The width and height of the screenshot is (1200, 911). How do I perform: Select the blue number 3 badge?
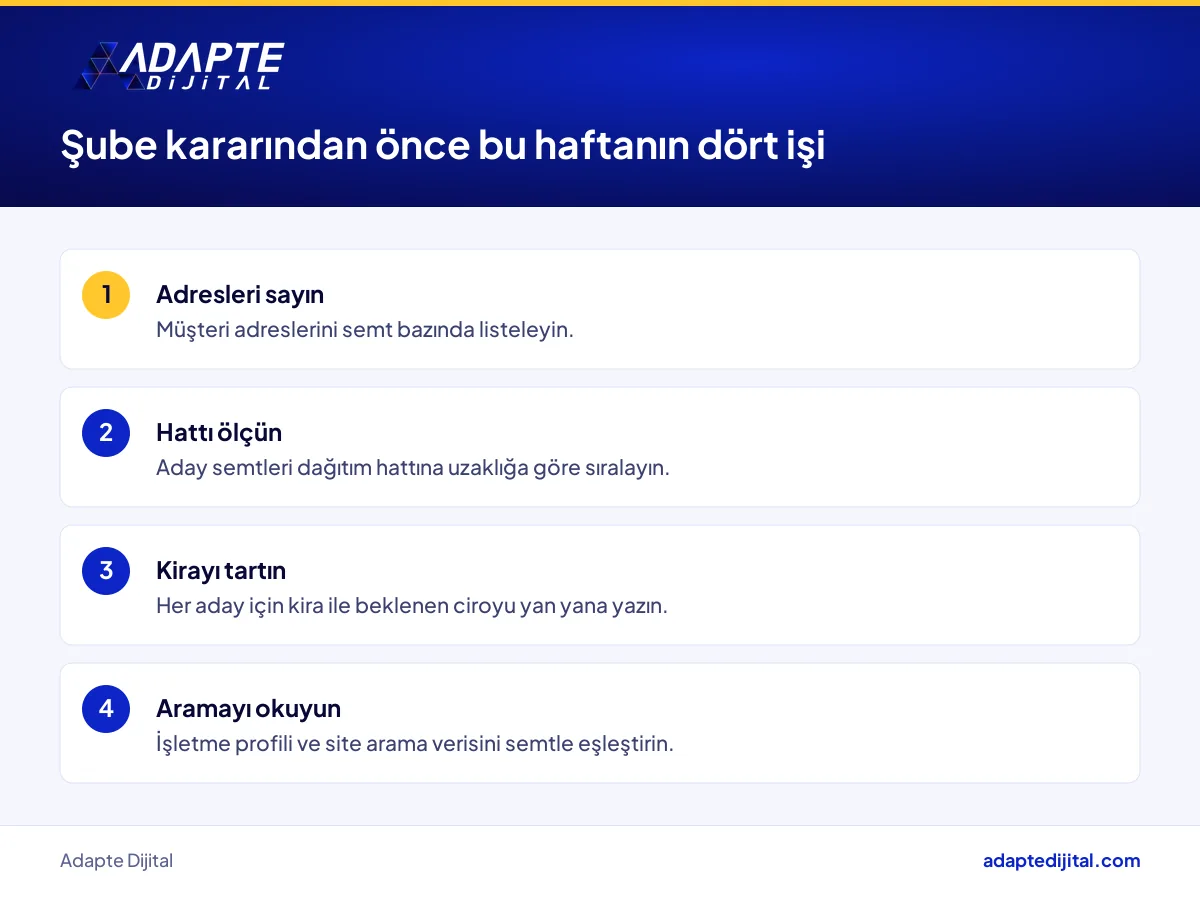[x=106, y=571]
